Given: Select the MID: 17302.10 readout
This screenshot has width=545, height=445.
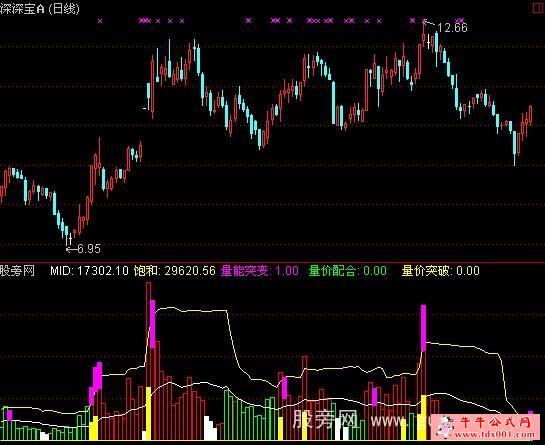Looking at the screenshot, I should [x=89, y=270].
